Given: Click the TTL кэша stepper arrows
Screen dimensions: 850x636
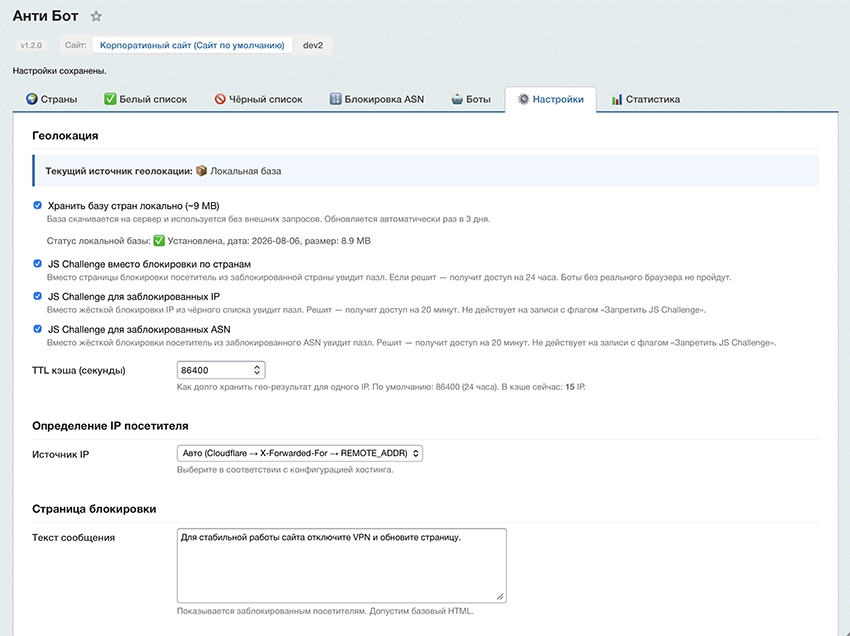Looking at the screenshot, I should [257, 370].
